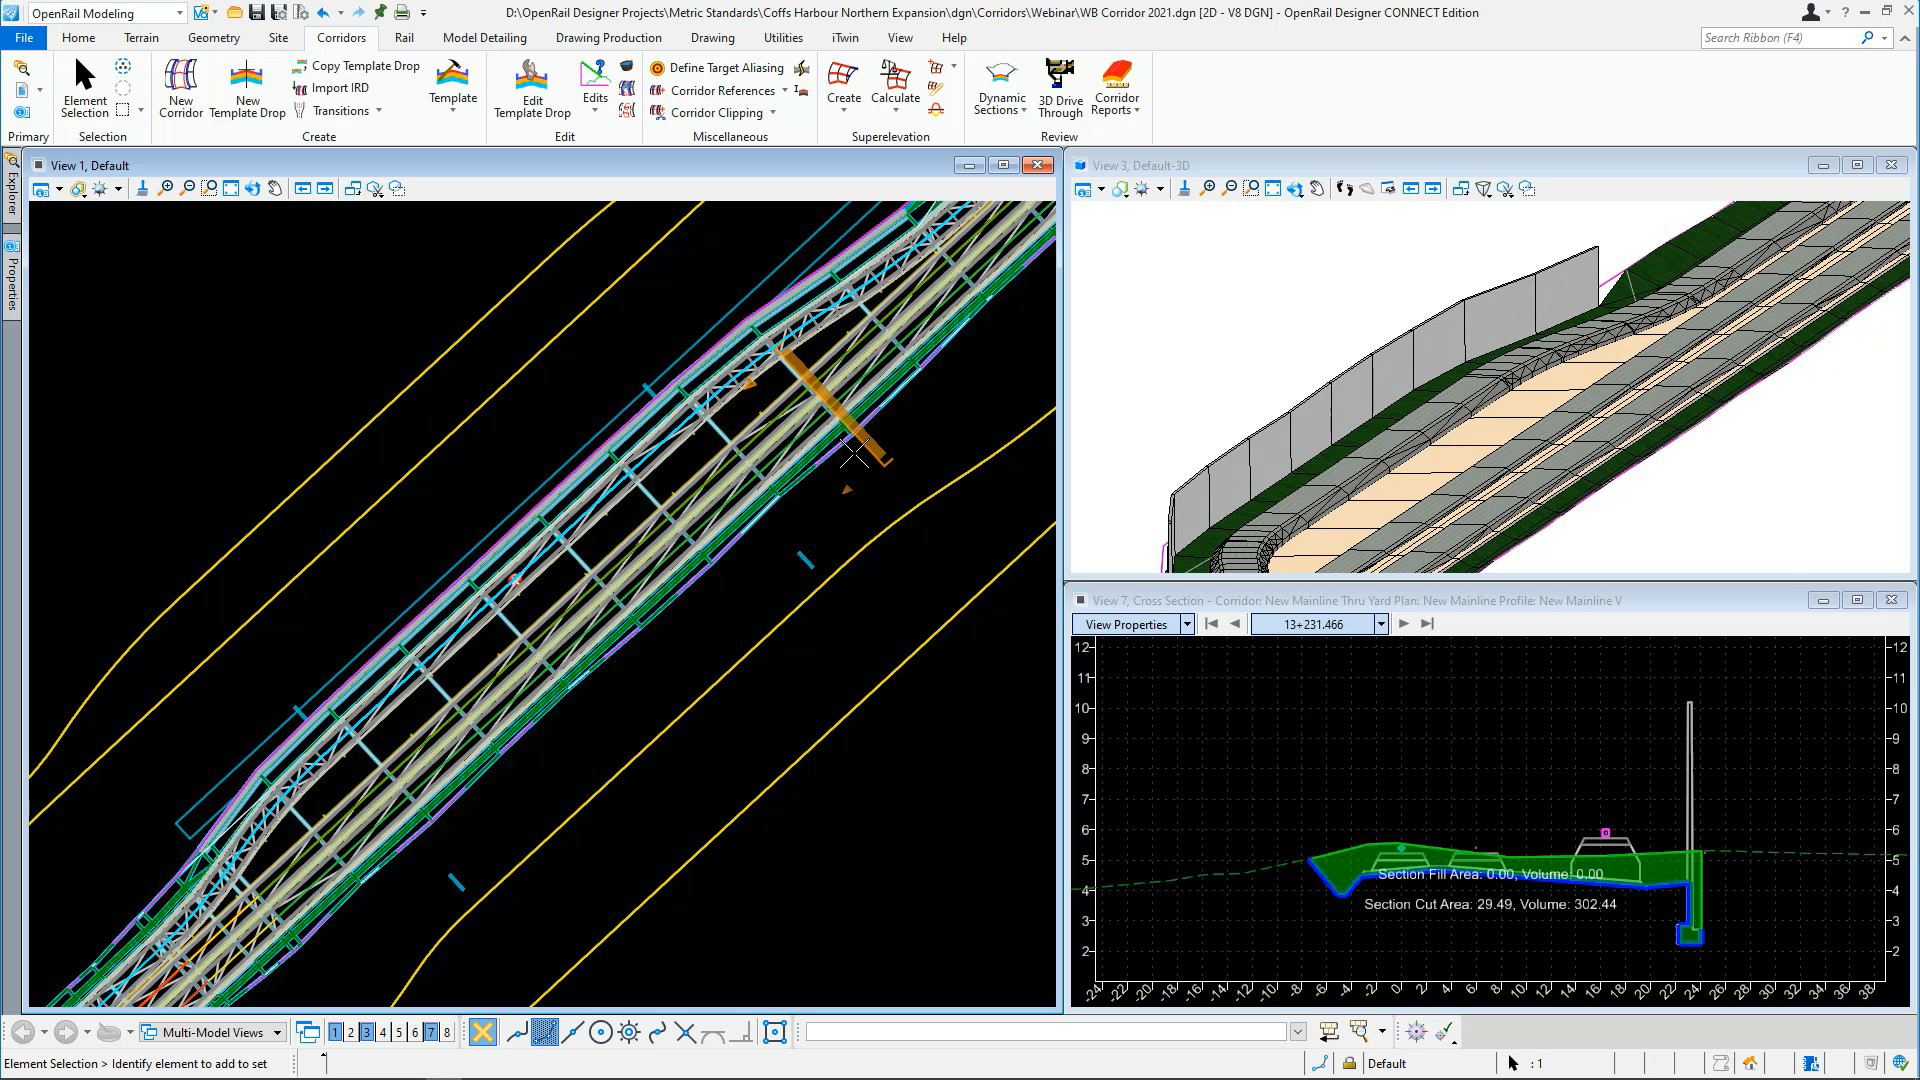This screenshot has width=1920, height=1080.
Task: Toggle view group 8 on the status bar
Action: 446,1031
